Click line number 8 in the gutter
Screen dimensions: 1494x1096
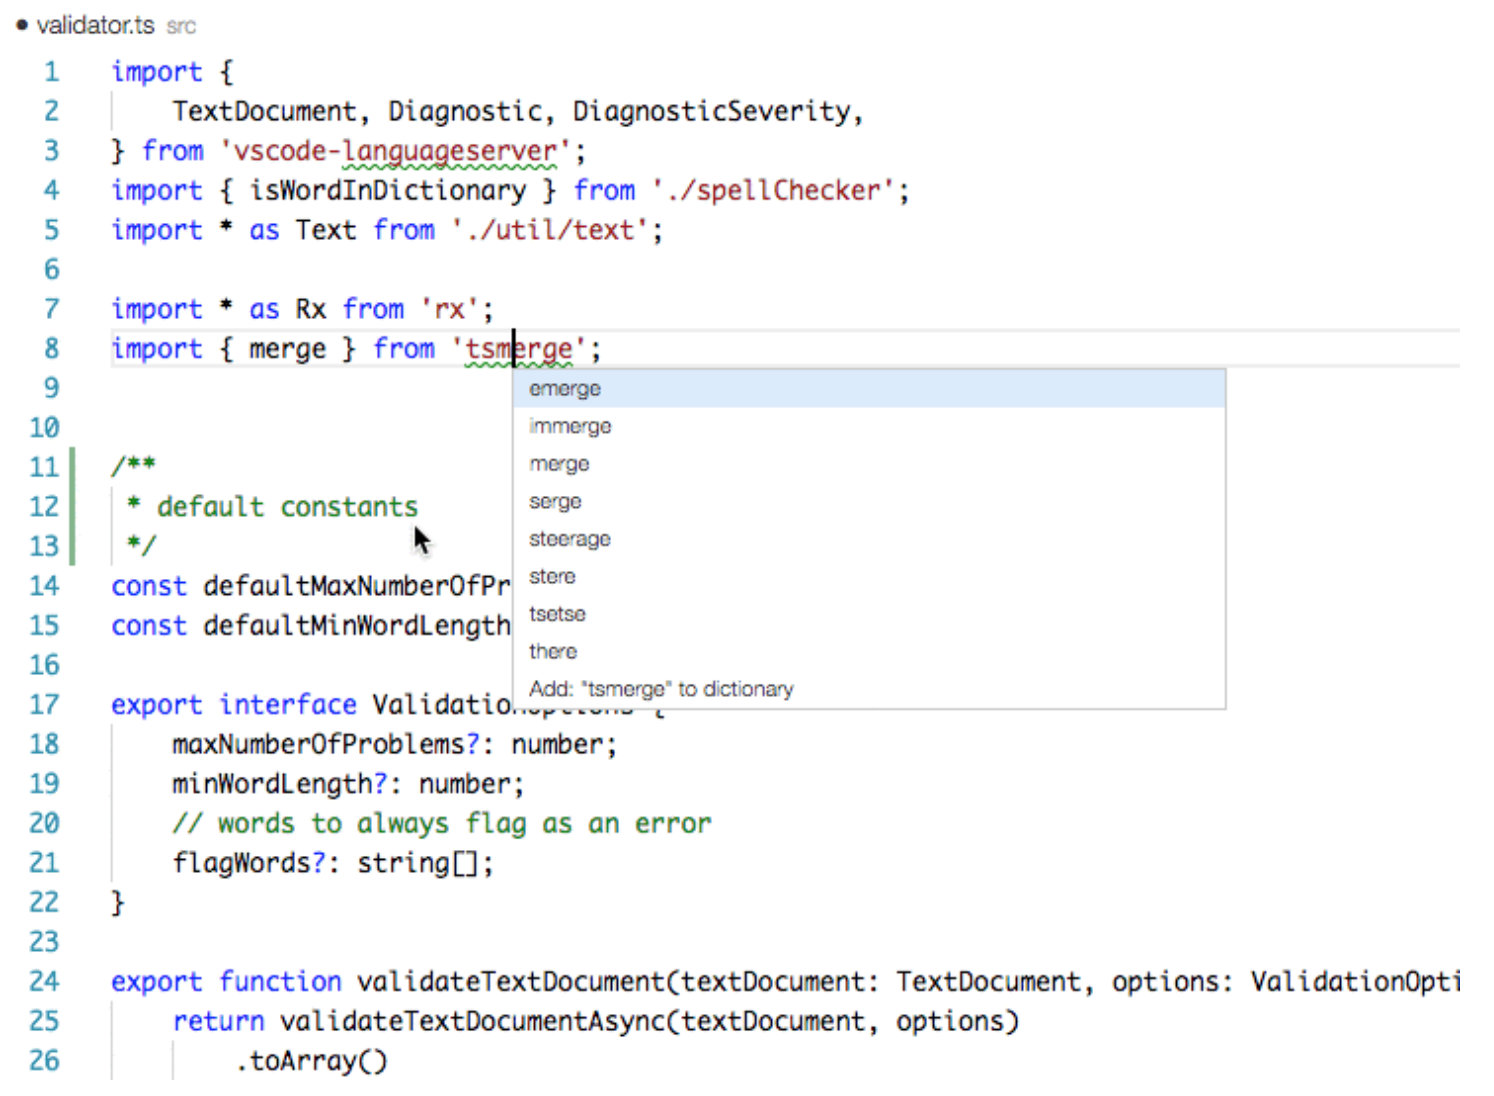click(x=50, y=348)
